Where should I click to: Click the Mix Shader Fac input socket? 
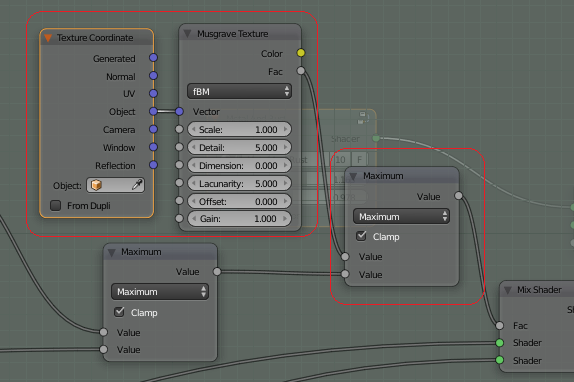pyautogui.click(x=500, y=325)
